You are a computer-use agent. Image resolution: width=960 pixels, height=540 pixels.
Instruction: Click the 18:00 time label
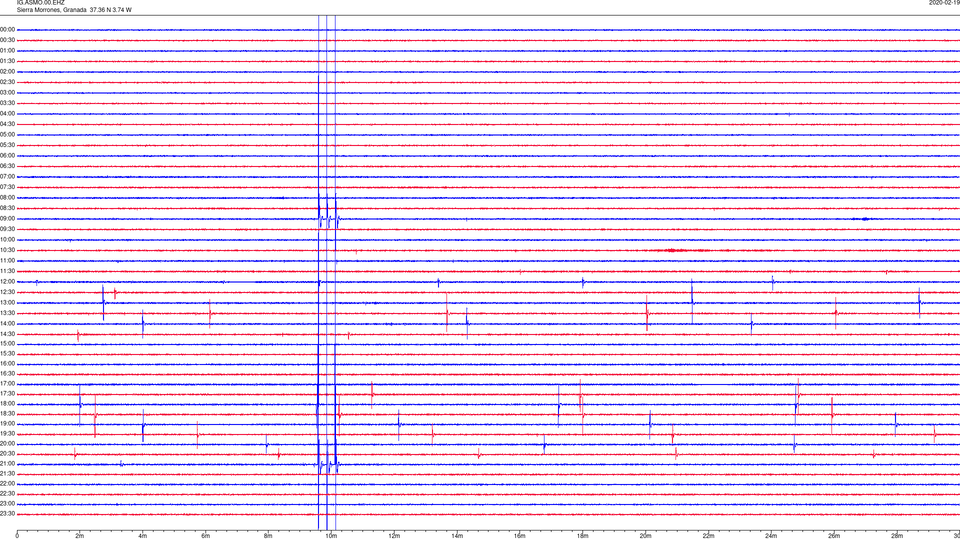(7, 404)
